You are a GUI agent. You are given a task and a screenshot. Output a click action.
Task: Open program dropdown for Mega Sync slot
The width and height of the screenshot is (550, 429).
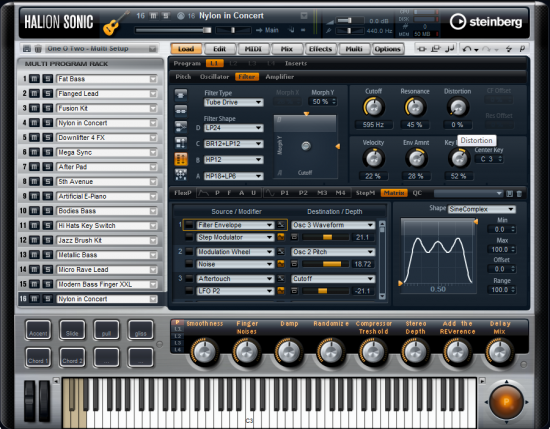pos(153,152)
